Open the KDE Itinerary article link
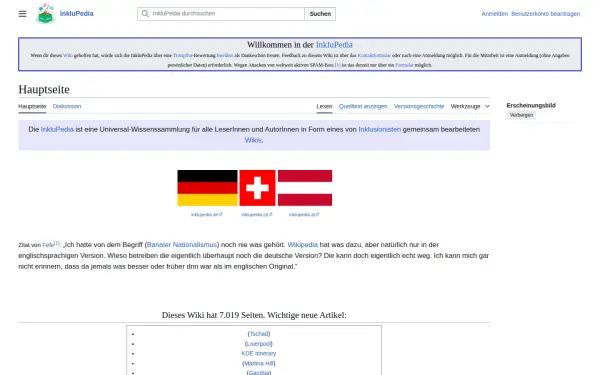The width and height of the screenshot is (600, 375). (x=259, y=354)
